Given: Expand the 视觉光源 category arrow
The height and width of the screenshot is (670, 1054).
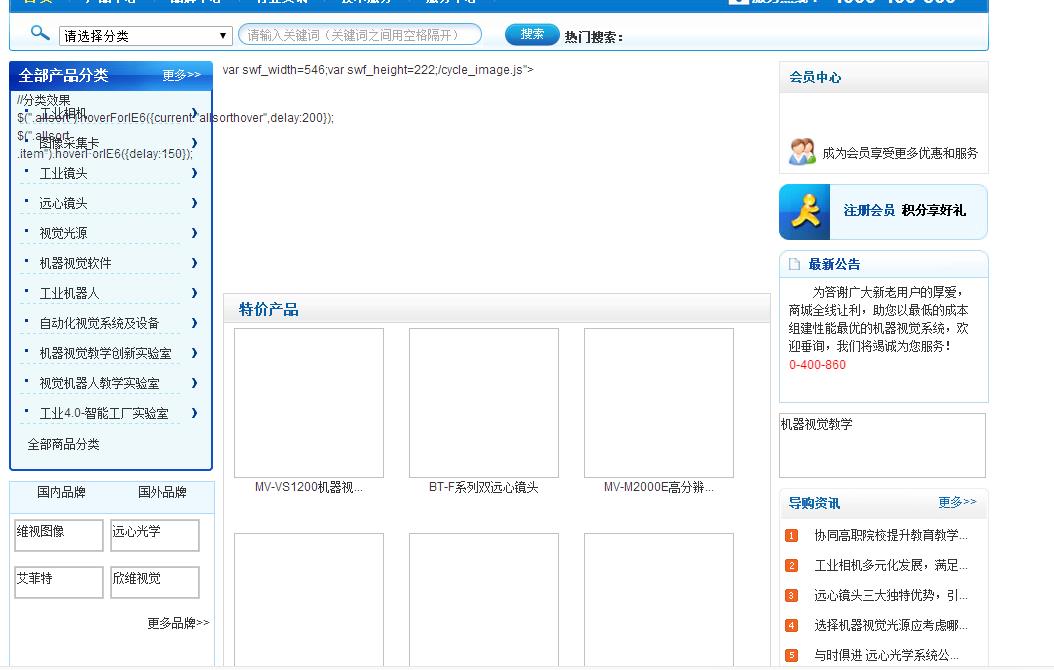Looking at the screenshot, I should point(194,233).
